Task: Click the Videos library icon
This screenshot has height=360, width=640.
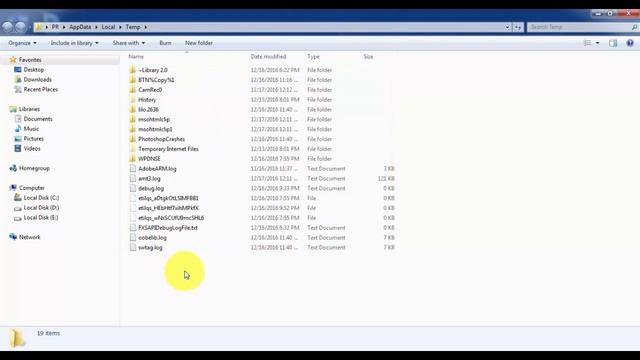Action: [x=18, y=149]
